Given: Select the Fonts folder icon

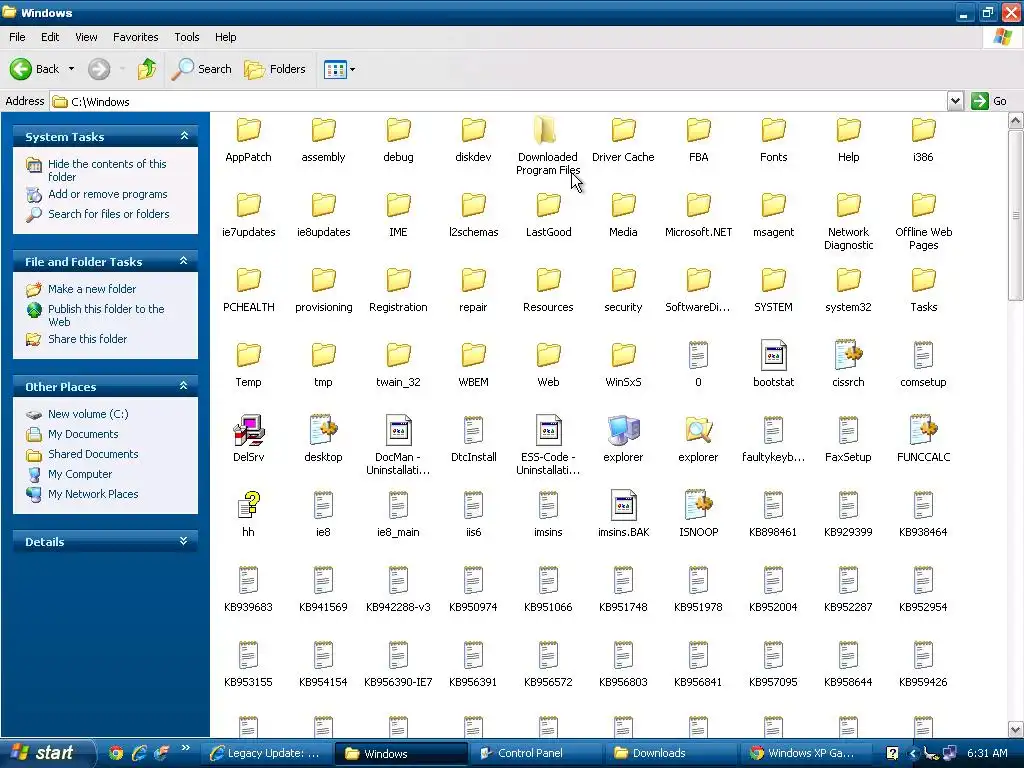Looking at the screenshot, I should 773,130.
